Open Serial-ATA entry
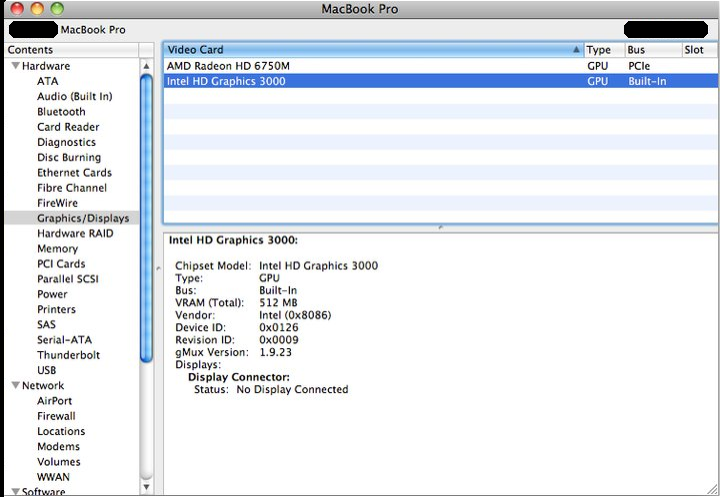This screenshot has height=497, width=720. (64, 340)
